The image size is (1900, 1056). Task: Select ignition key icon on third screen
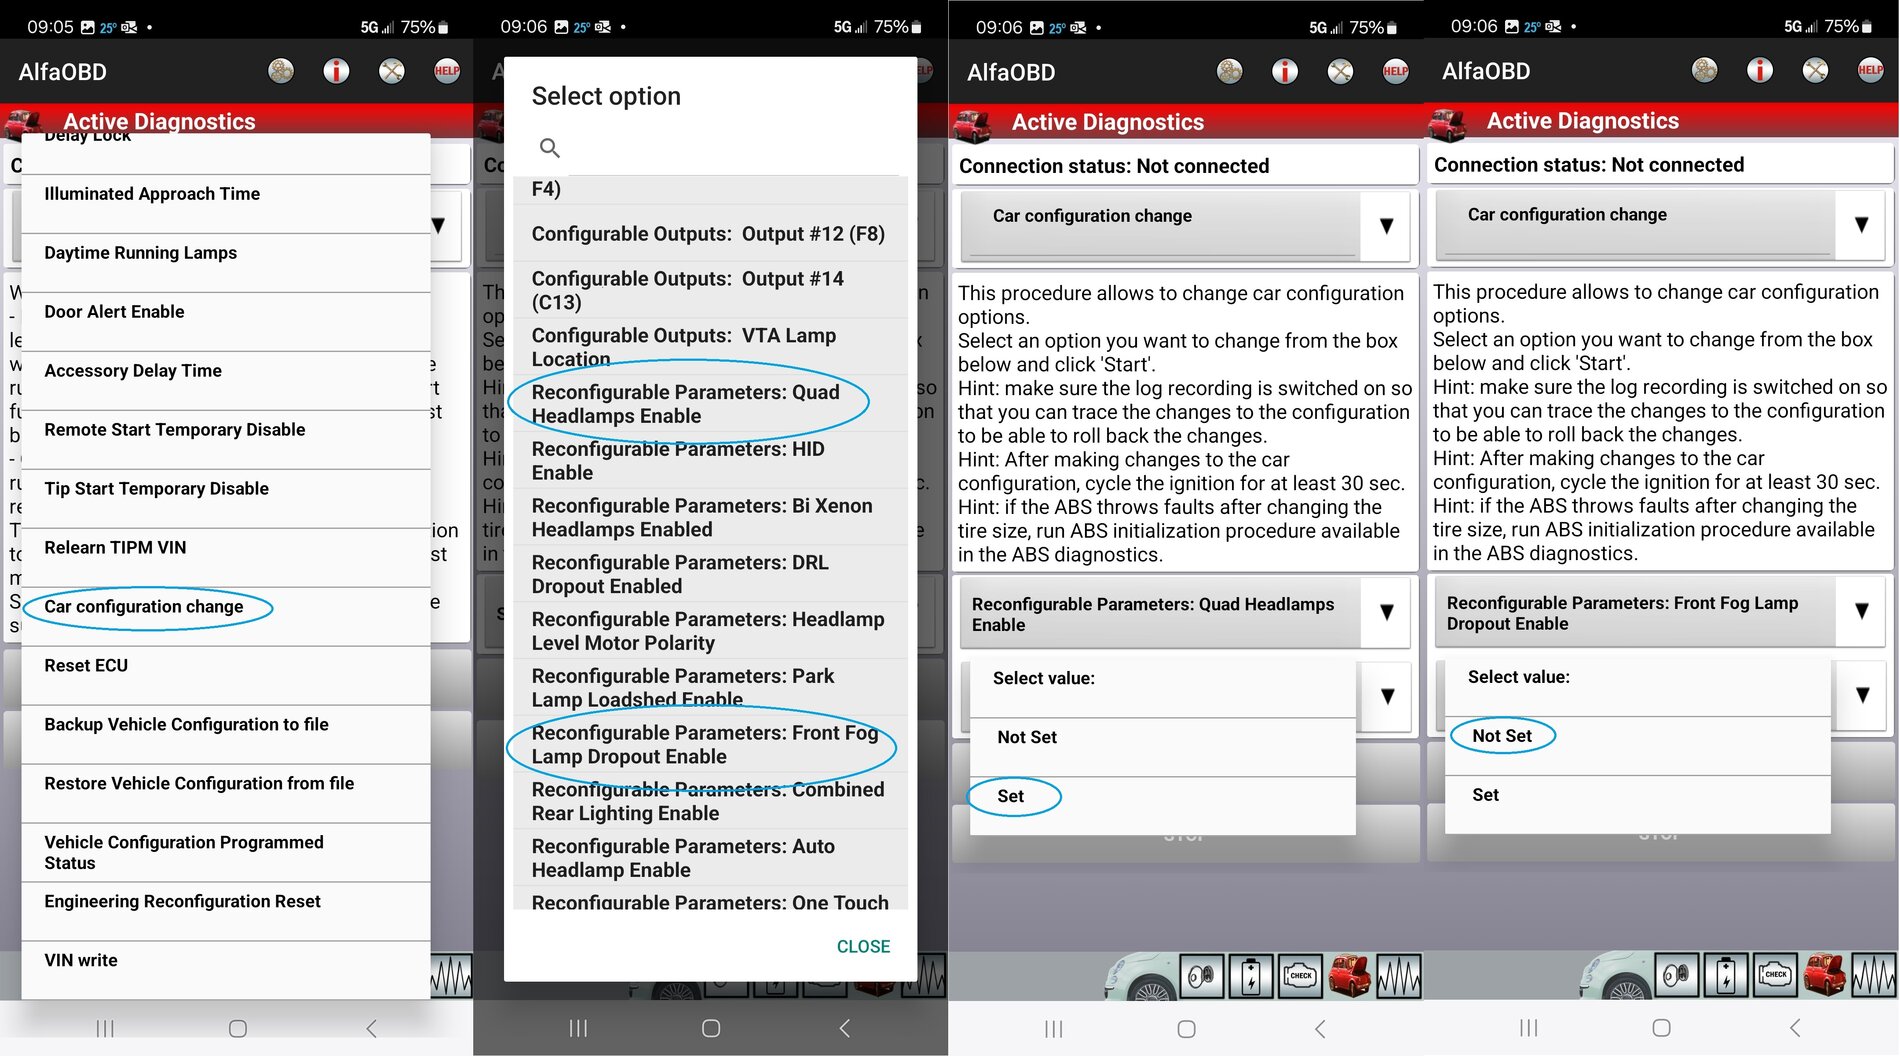[1202, 976]
